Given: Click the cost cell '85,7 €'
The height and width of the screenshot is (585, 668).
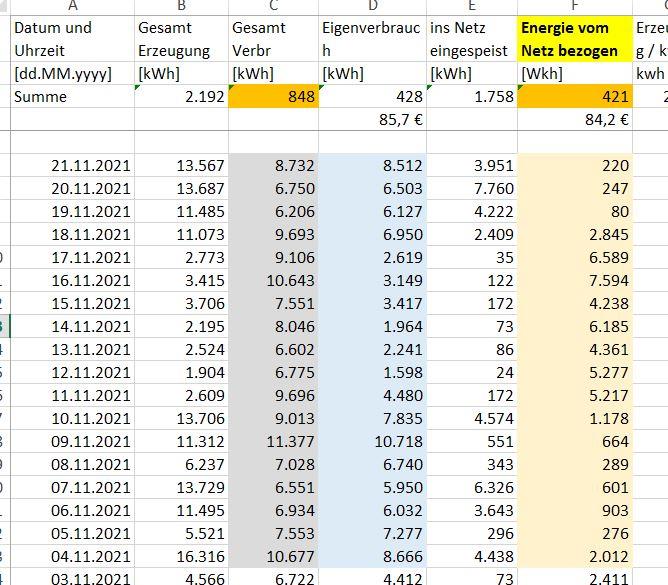Looking at the screenshot, I should click(x=372, y=119).
